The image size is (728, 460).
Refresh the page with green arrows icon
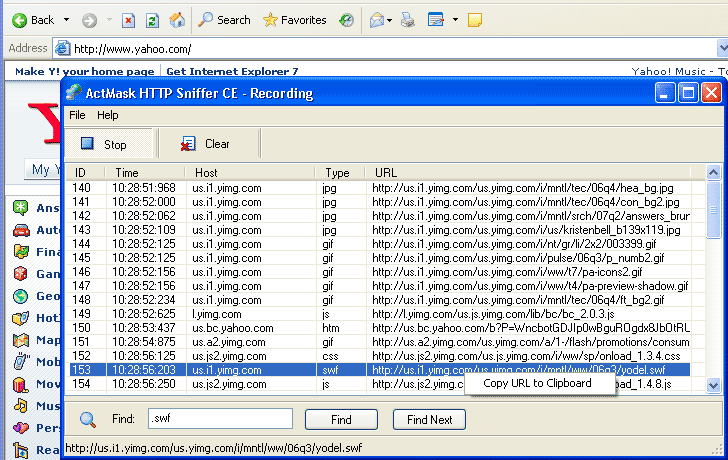pyautogui.click(x=152, y=20)
